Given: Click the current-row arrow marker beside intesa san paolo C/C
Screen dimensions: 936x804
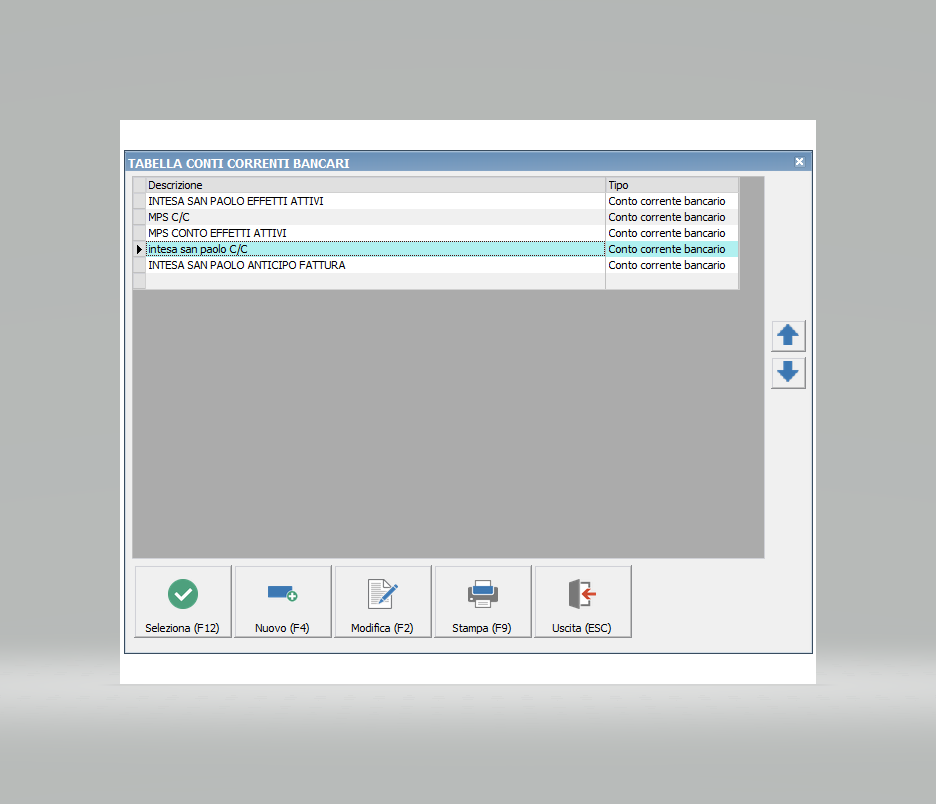Looking at the screenshot, I should pyautogui.click(x=139, y=249).
